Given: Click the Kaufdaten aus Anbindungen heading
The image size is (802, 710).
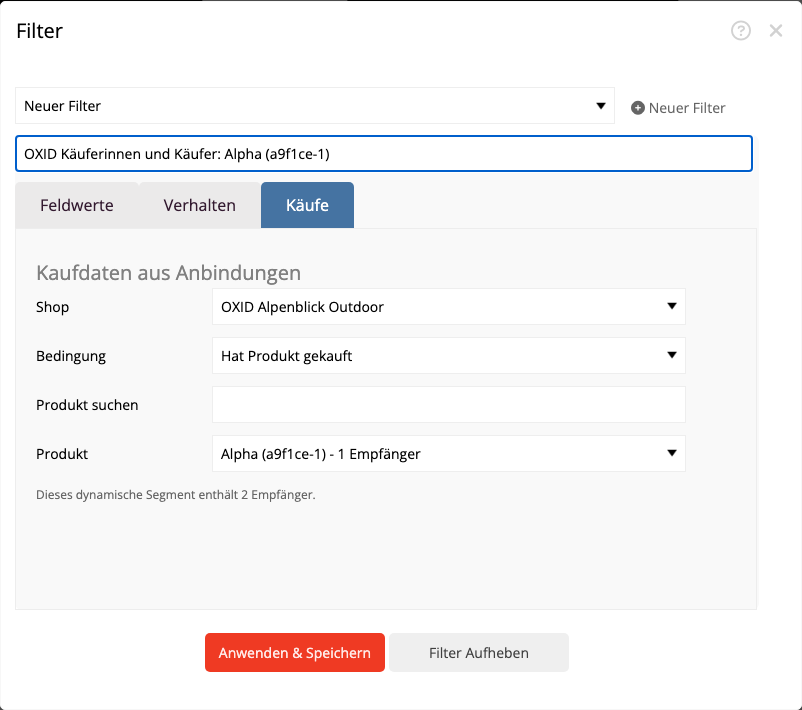Looking at the screenshot, I should coord(168,273).
